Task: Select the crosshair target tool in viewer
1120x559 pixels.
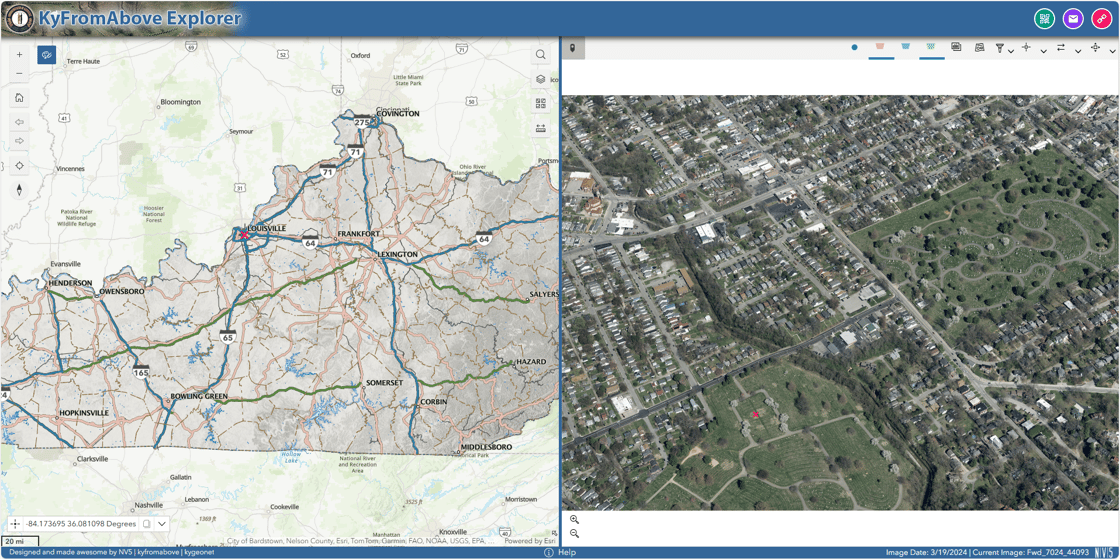Action: pos(1026,47)
